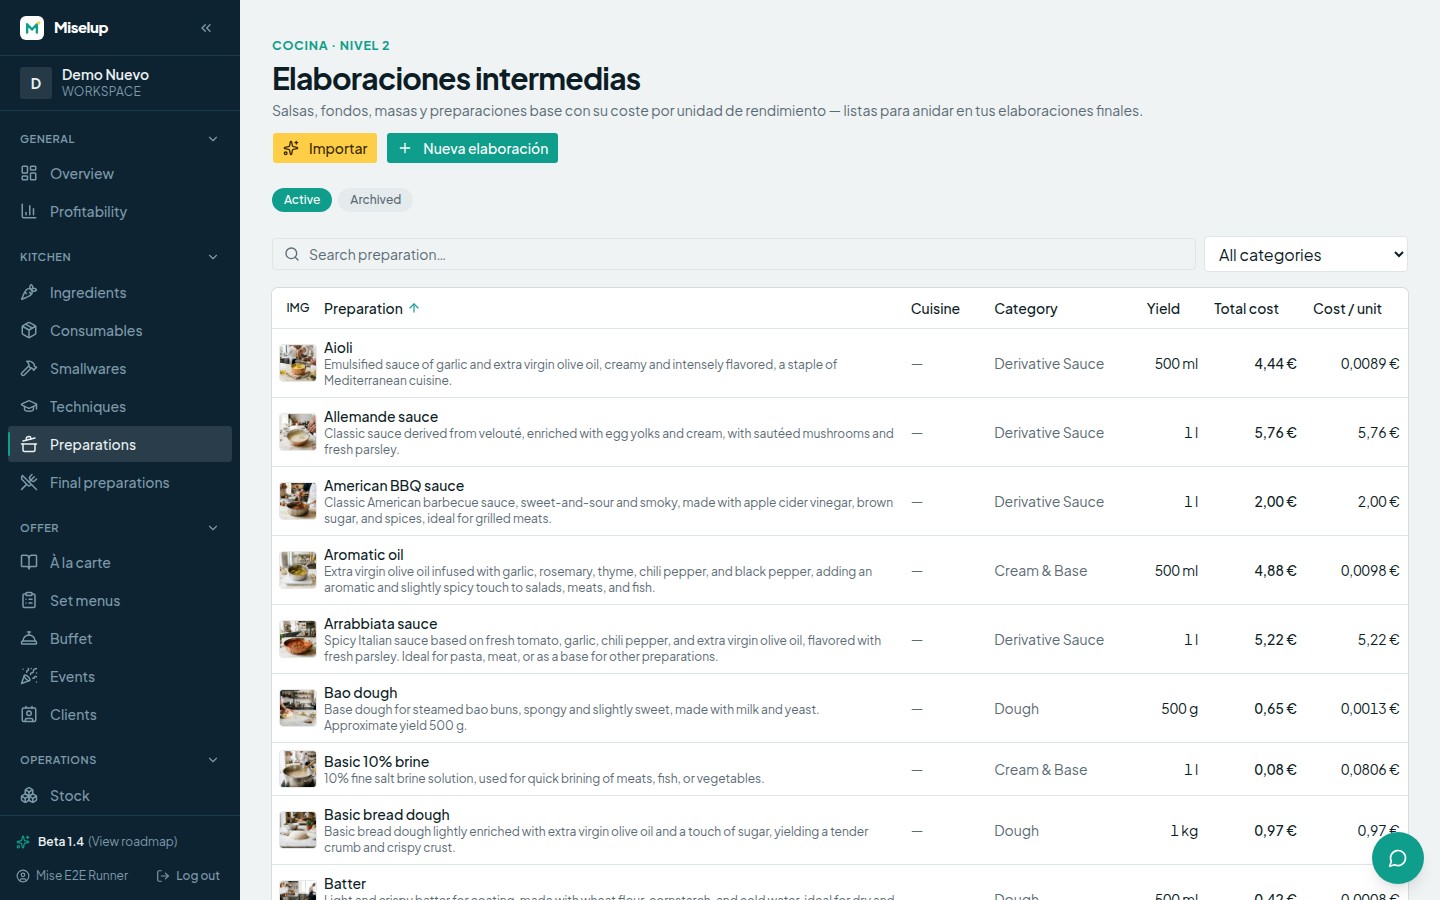Click the Stock boxes icon

pos(29,796)
